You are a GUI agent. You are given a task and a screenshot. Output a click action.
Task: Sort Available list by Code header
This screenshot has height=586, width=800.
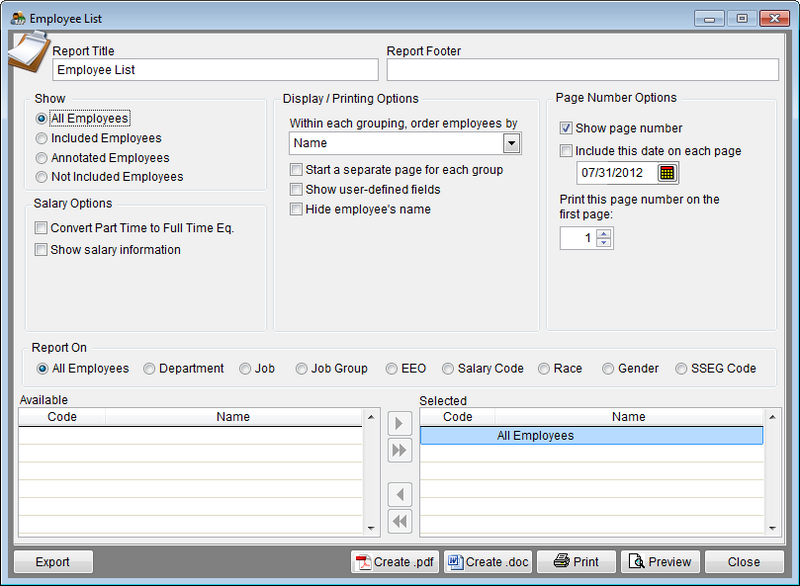(62, 417)
